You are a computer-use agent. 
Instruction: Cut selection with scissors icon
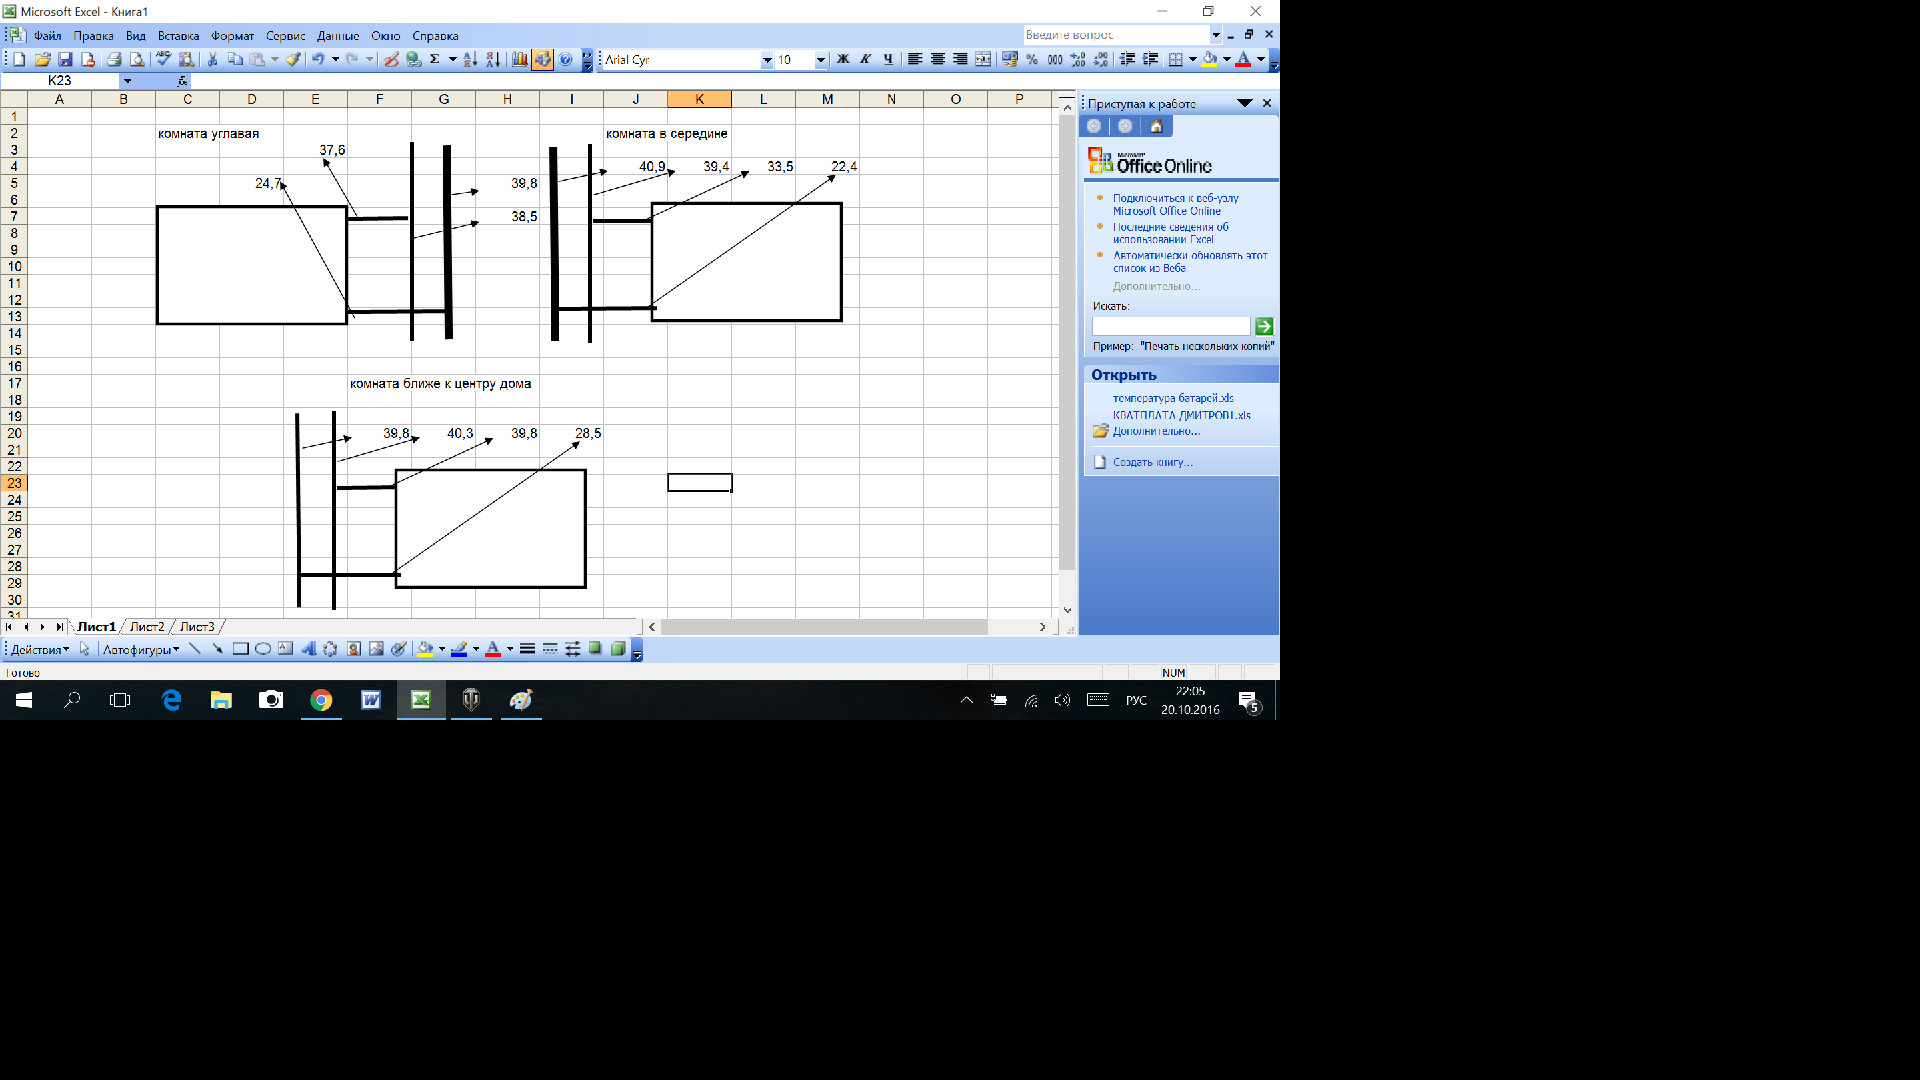coord(212,60)
